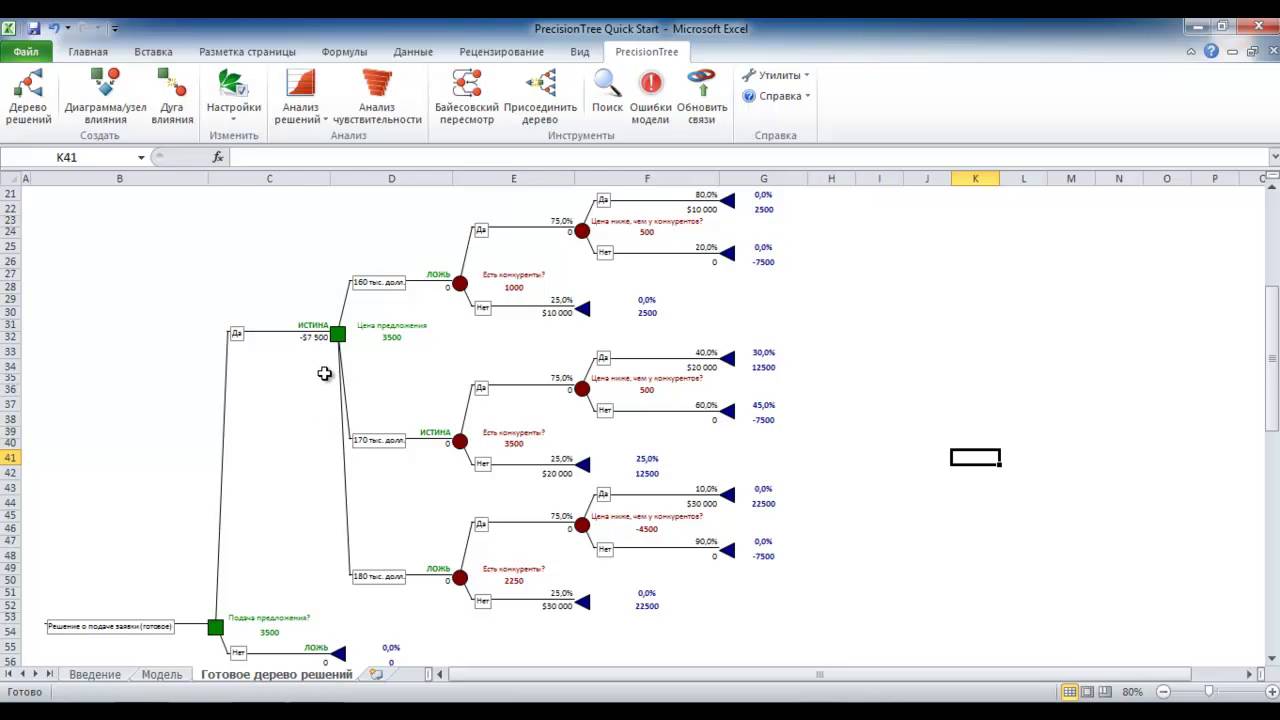Viewport: 1280px width, 720px height.
Task: Click the insert function fx button
Action: pos(218,157)
